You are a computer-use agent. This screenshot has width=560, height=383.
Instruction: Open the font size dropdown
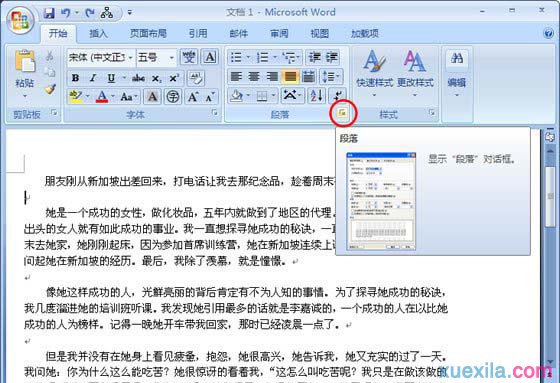172,58
